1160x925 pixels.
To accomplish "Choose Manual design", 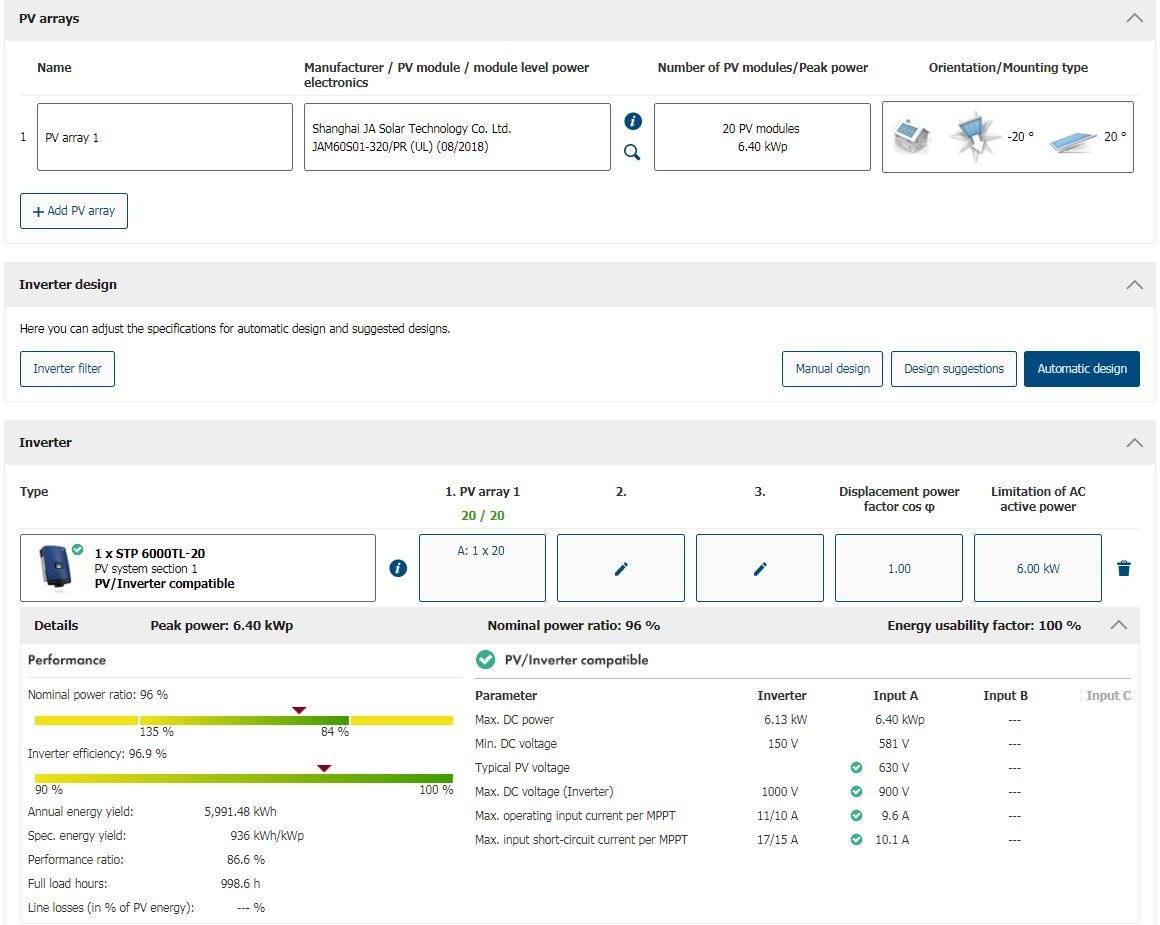I will (x=832, y=368).
